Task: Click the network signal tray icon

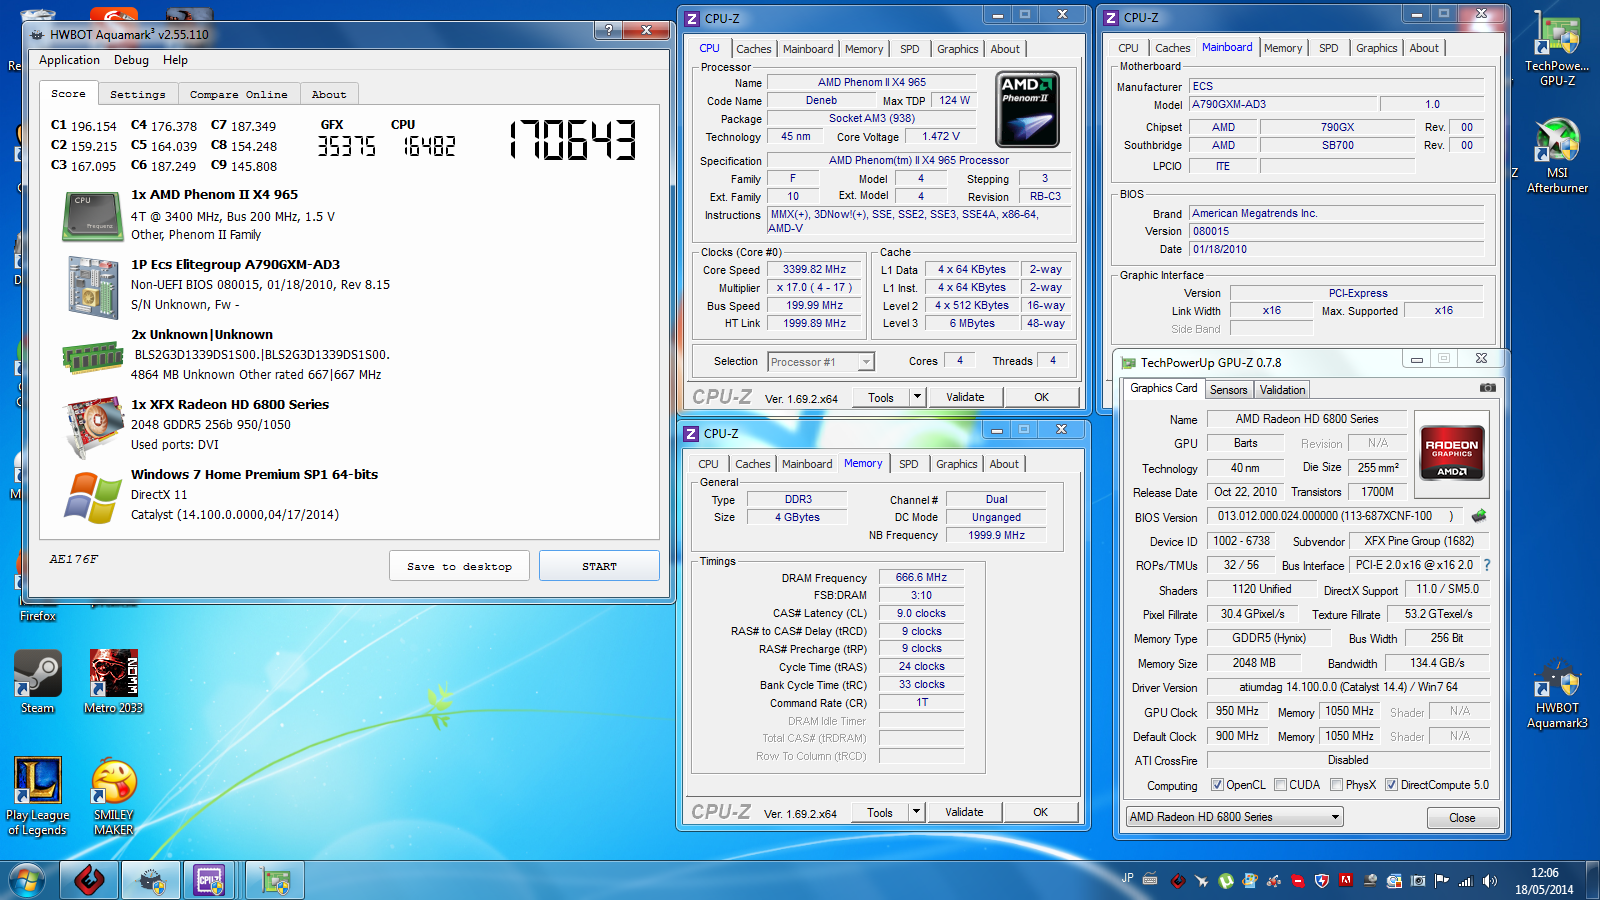Action: click(1466, 881)
